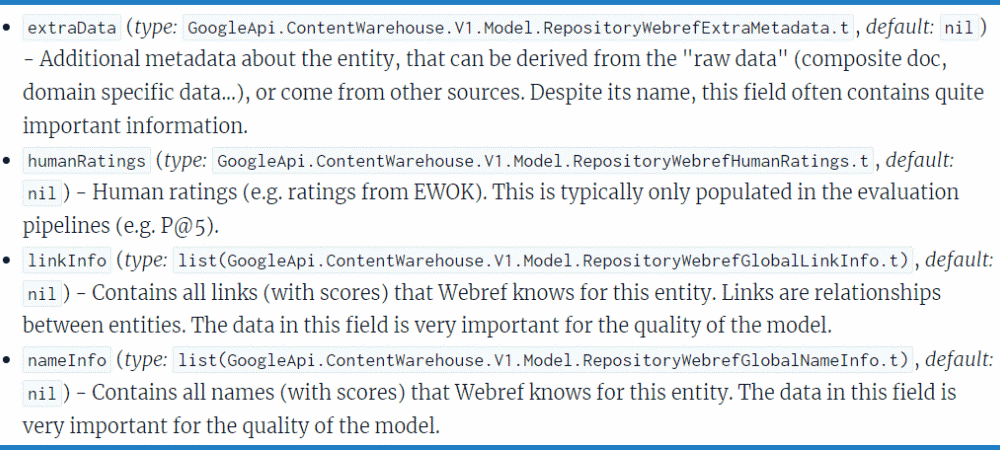Click the bullet point beside linkInfo
Image resolution: width=1000 pixels, height=450 pixels.
tap(7, 261)
